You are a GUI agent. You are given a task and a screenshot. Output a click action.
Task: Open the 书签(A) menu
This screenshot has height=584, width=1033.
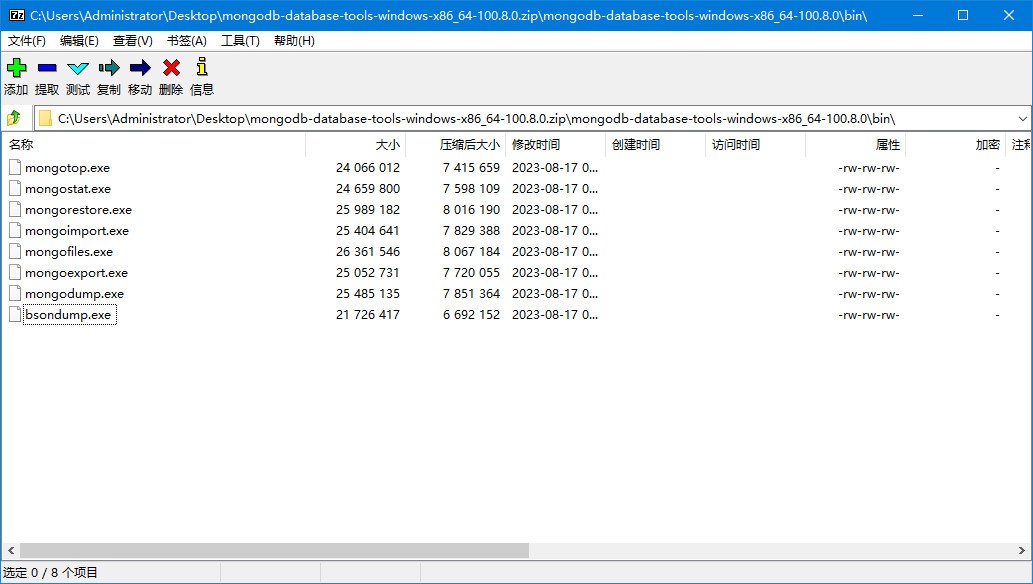tap(186, 41)
